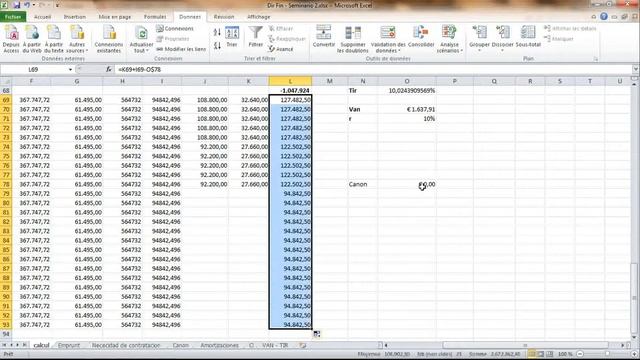Sort descending Z to A icon
The width and height of the screenshot is (640, 360).
pos(217,45)
